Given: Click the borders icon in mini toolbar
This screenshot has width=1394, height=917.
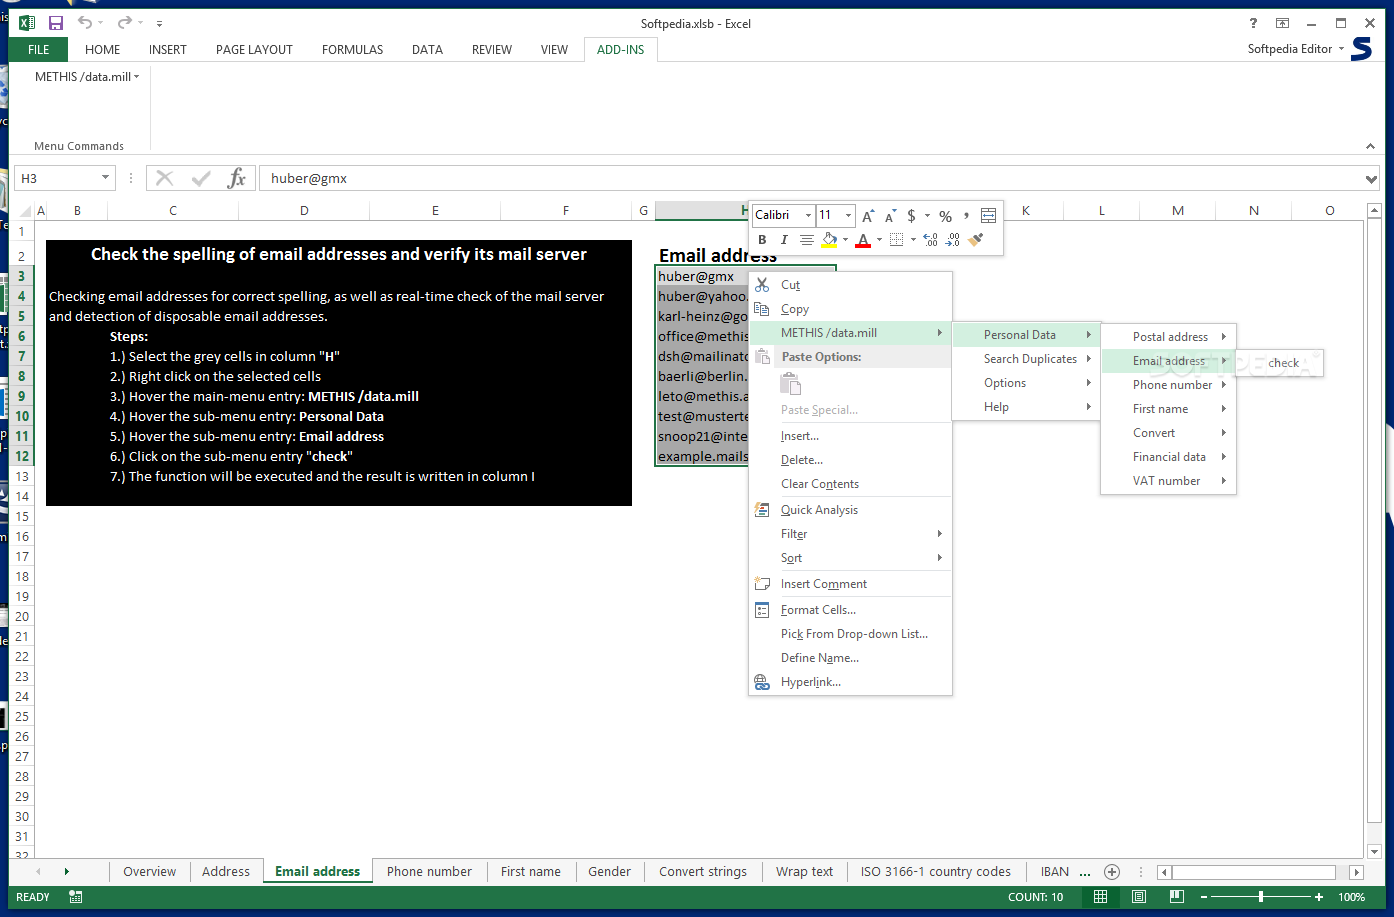Looking at the screenshot, I should point(897,240).
